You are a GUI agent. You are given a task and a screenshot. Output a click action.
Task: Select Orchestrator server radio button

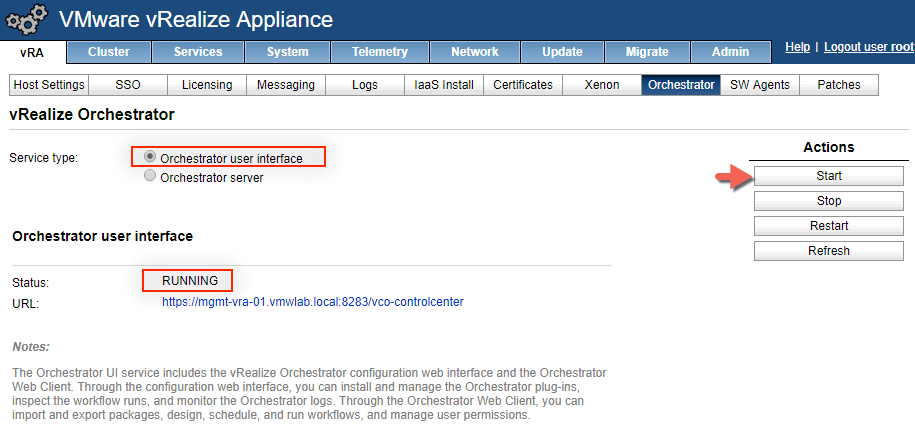[151, 176]
